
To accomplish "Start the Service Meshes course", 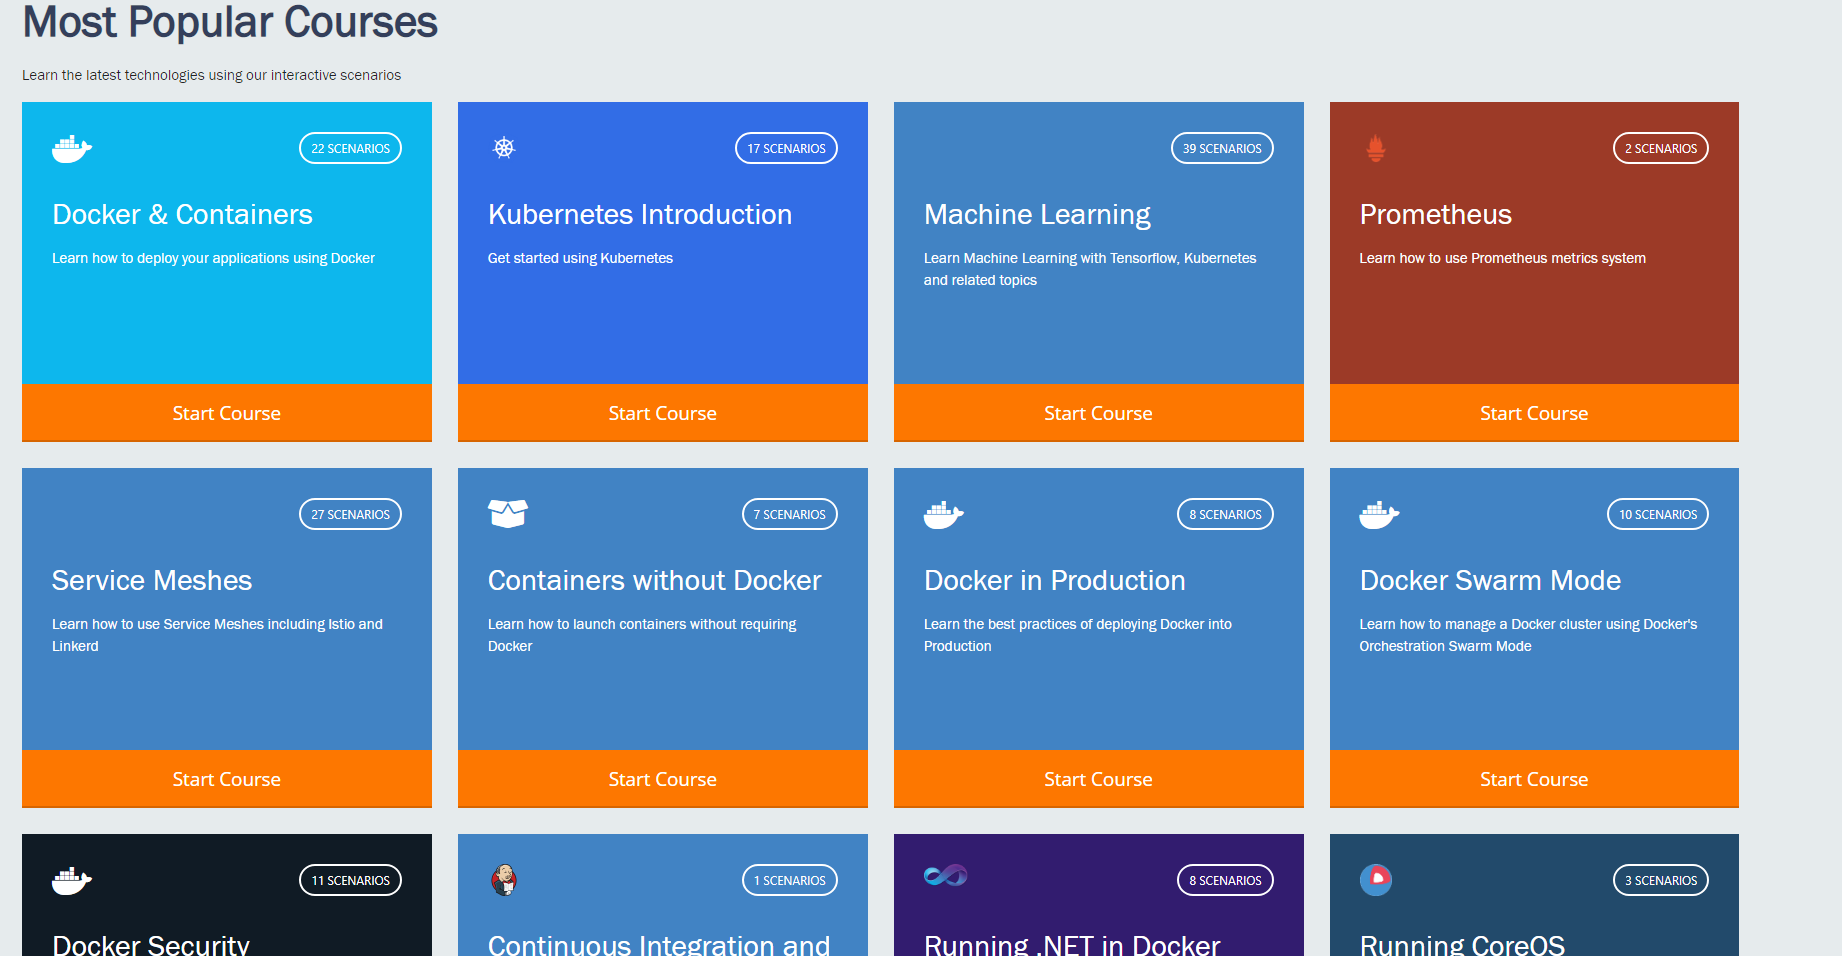I will (x=227, y=779).
